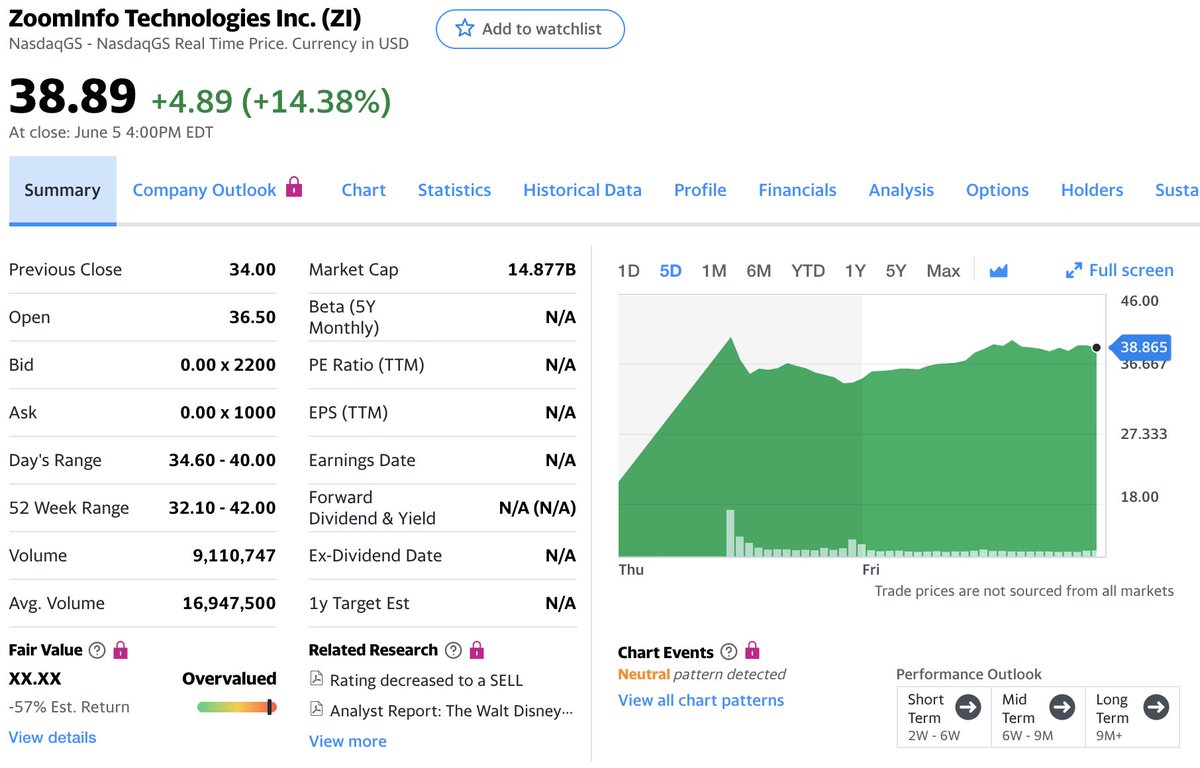The image size is (1200, 768).
Task: Switch chart to 5Y range
Action: tap(895, 271)
